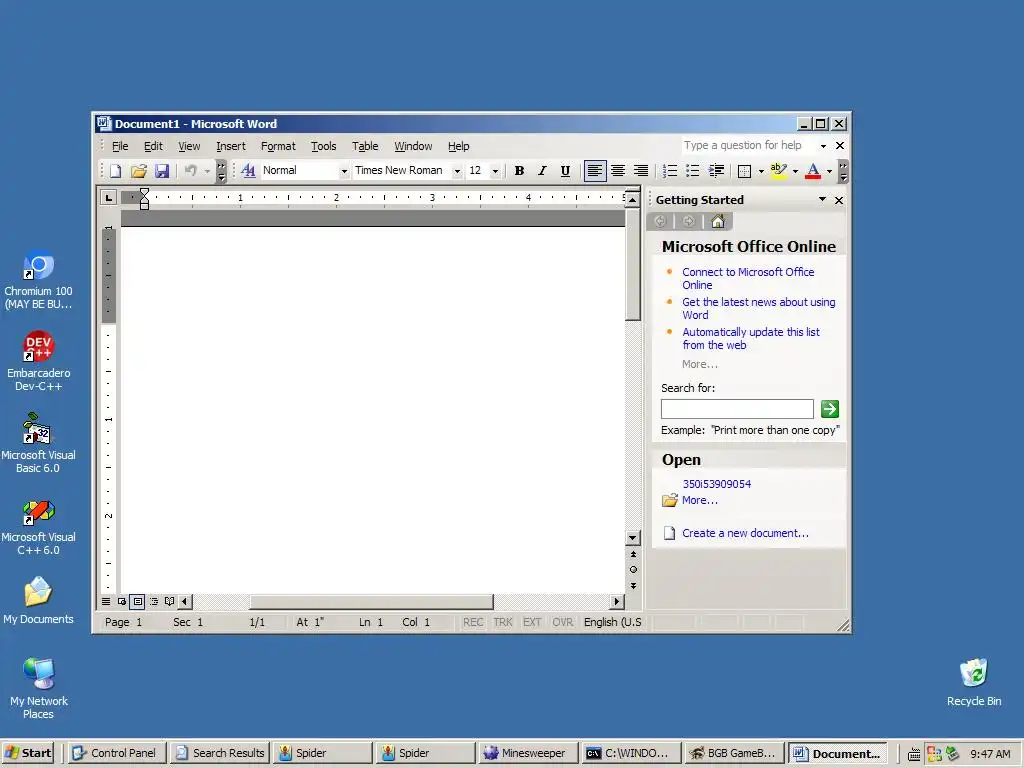1024x768 pixels.
Task: Toggle underline formatting
Action: tap(566, 171)
